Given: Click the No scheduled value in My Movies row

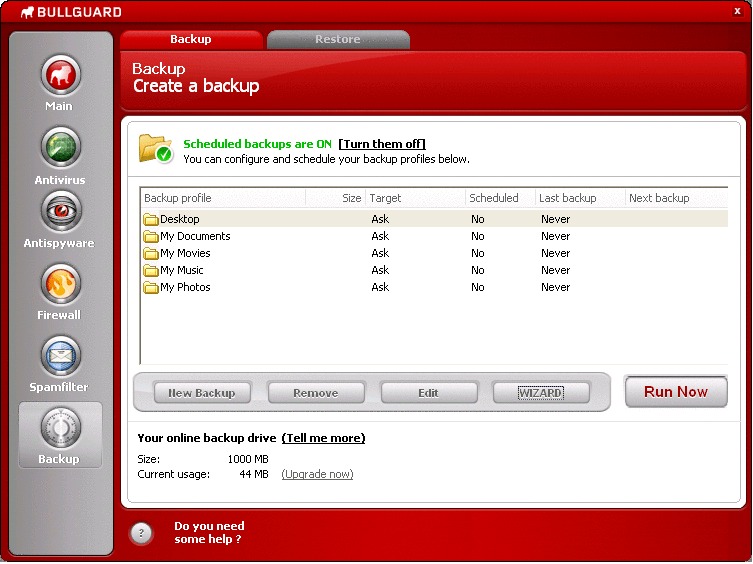Looking at the screenshot, I should coord(477,253).
